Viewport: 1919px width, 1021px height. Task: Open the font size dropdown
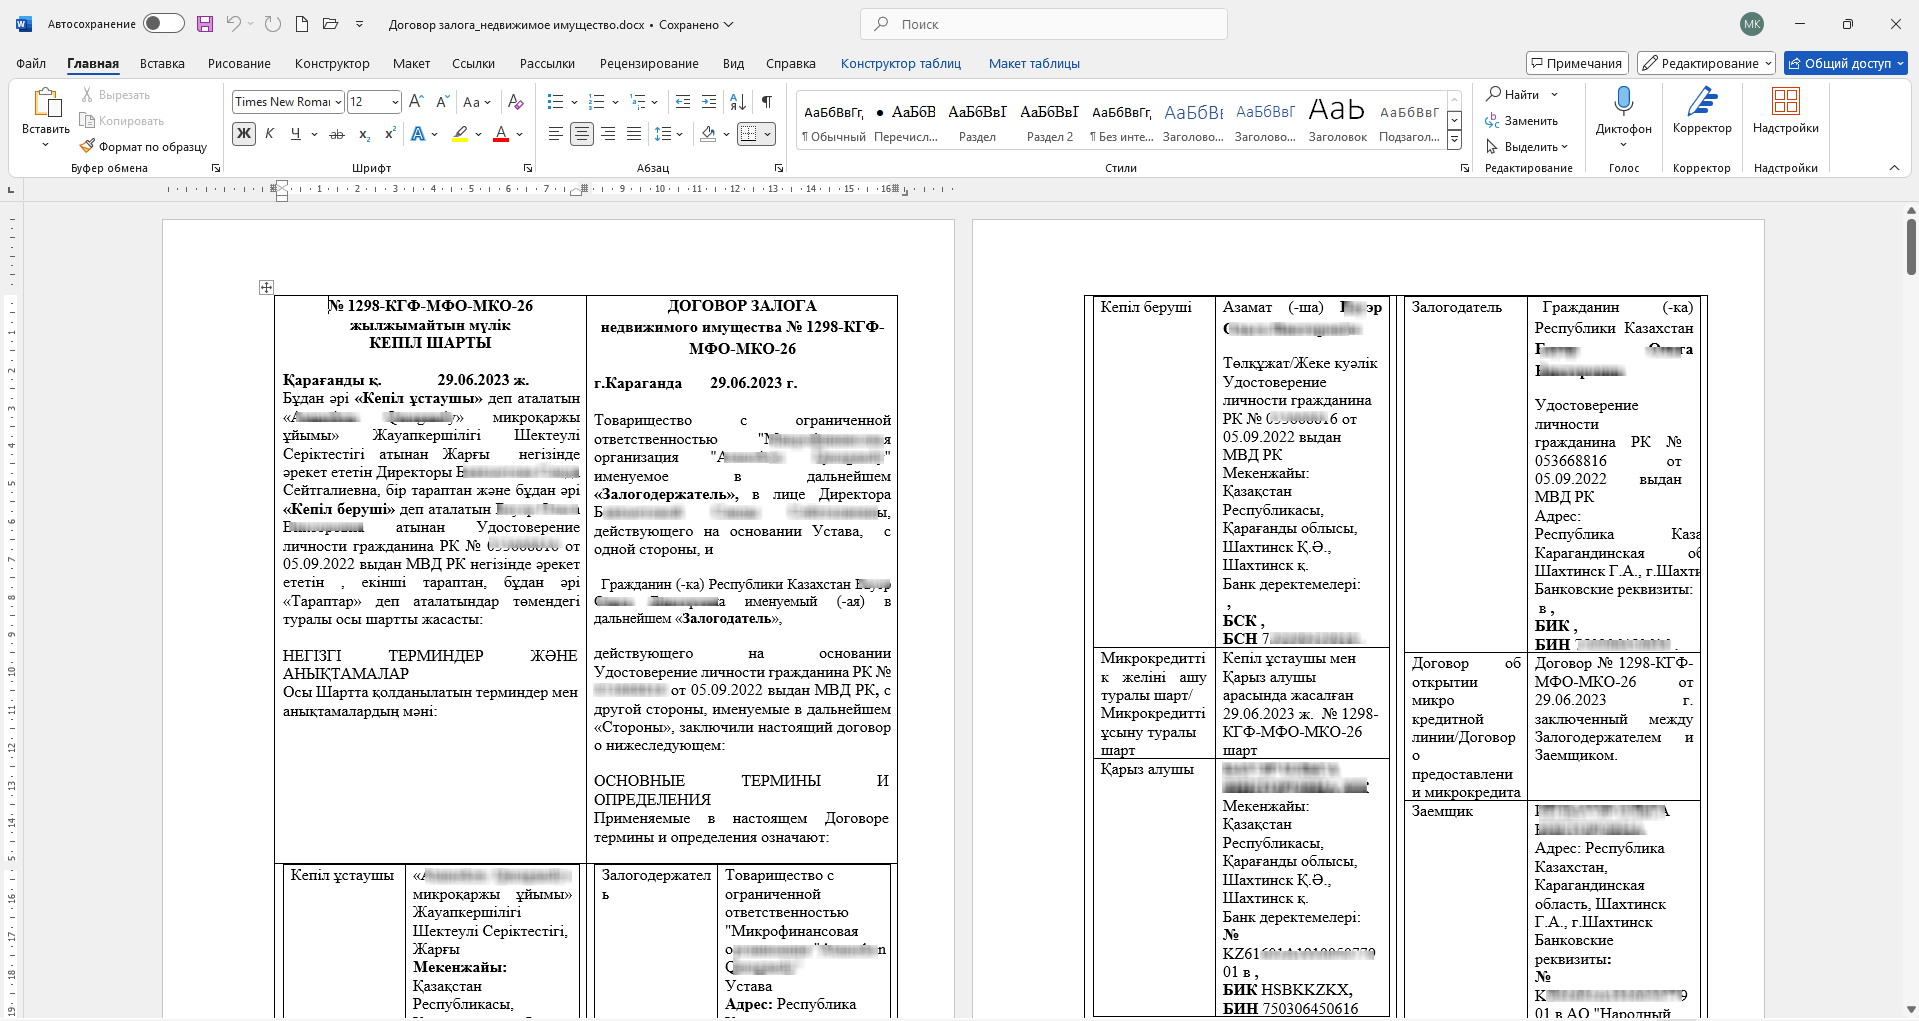pos(395,102)
